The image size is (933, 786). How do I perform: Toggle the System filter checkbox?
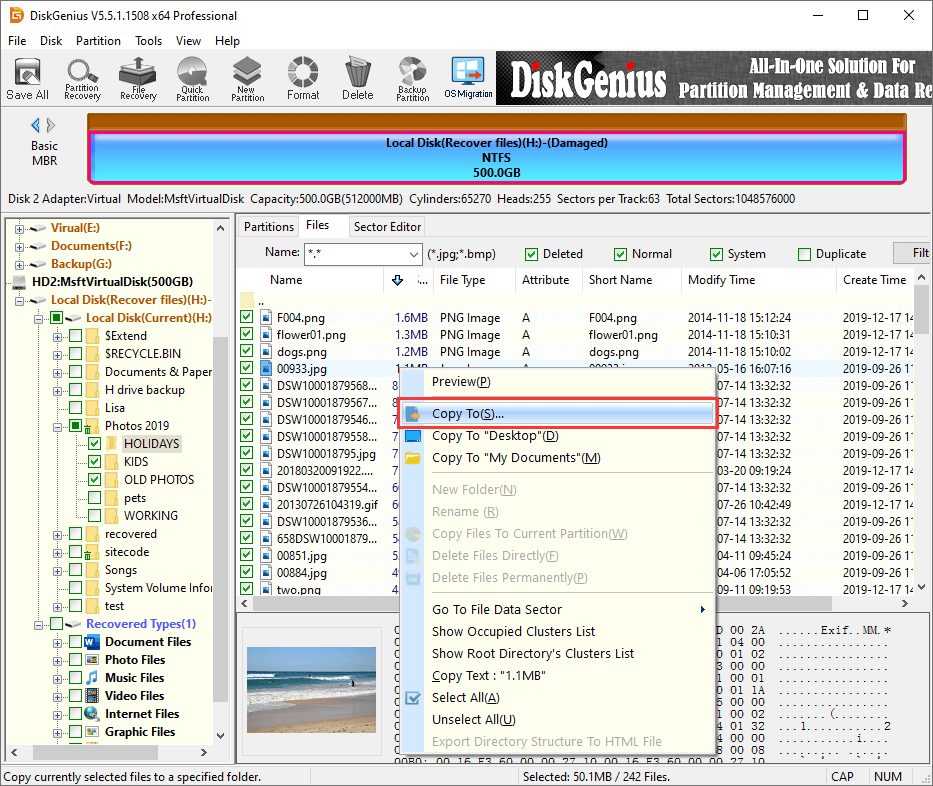tap(716, 254)
